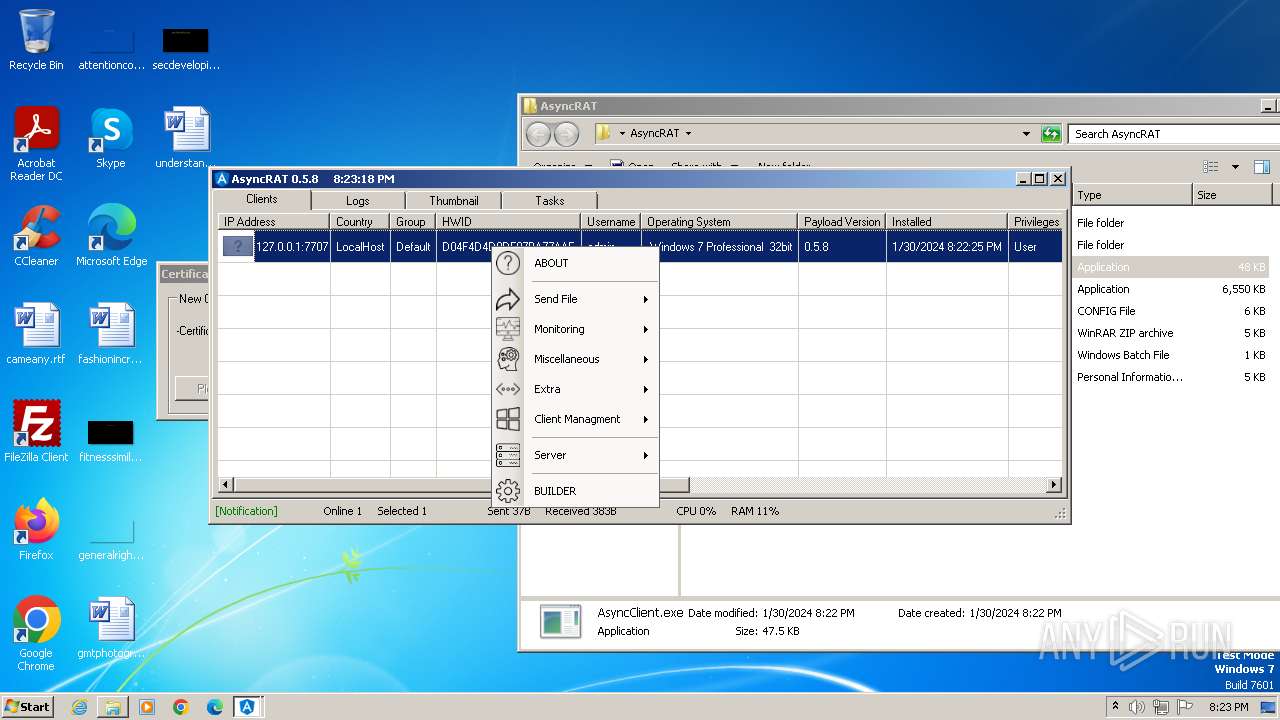This screenshot has width=1280, height=720.
Task: Click Edge icon in the taskbar
Action: [x=215, y=707]
